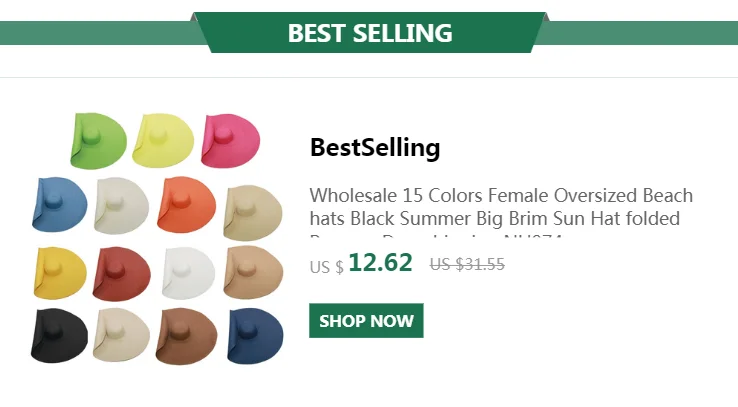The width and height of the screenshot is (738, 407).
Task: Select the orange hat
Action: 187,201
